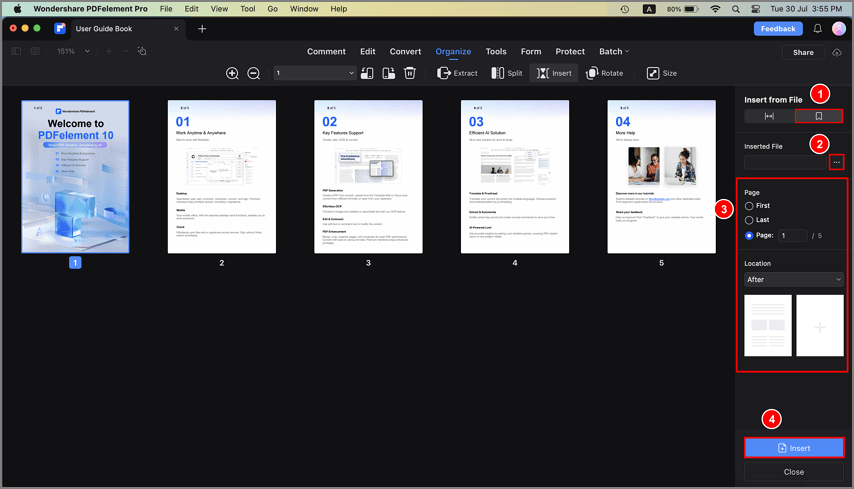Screen dimensions: 854x489
Task: Toggle the sidebar panel icon
Action: [16, 51]
